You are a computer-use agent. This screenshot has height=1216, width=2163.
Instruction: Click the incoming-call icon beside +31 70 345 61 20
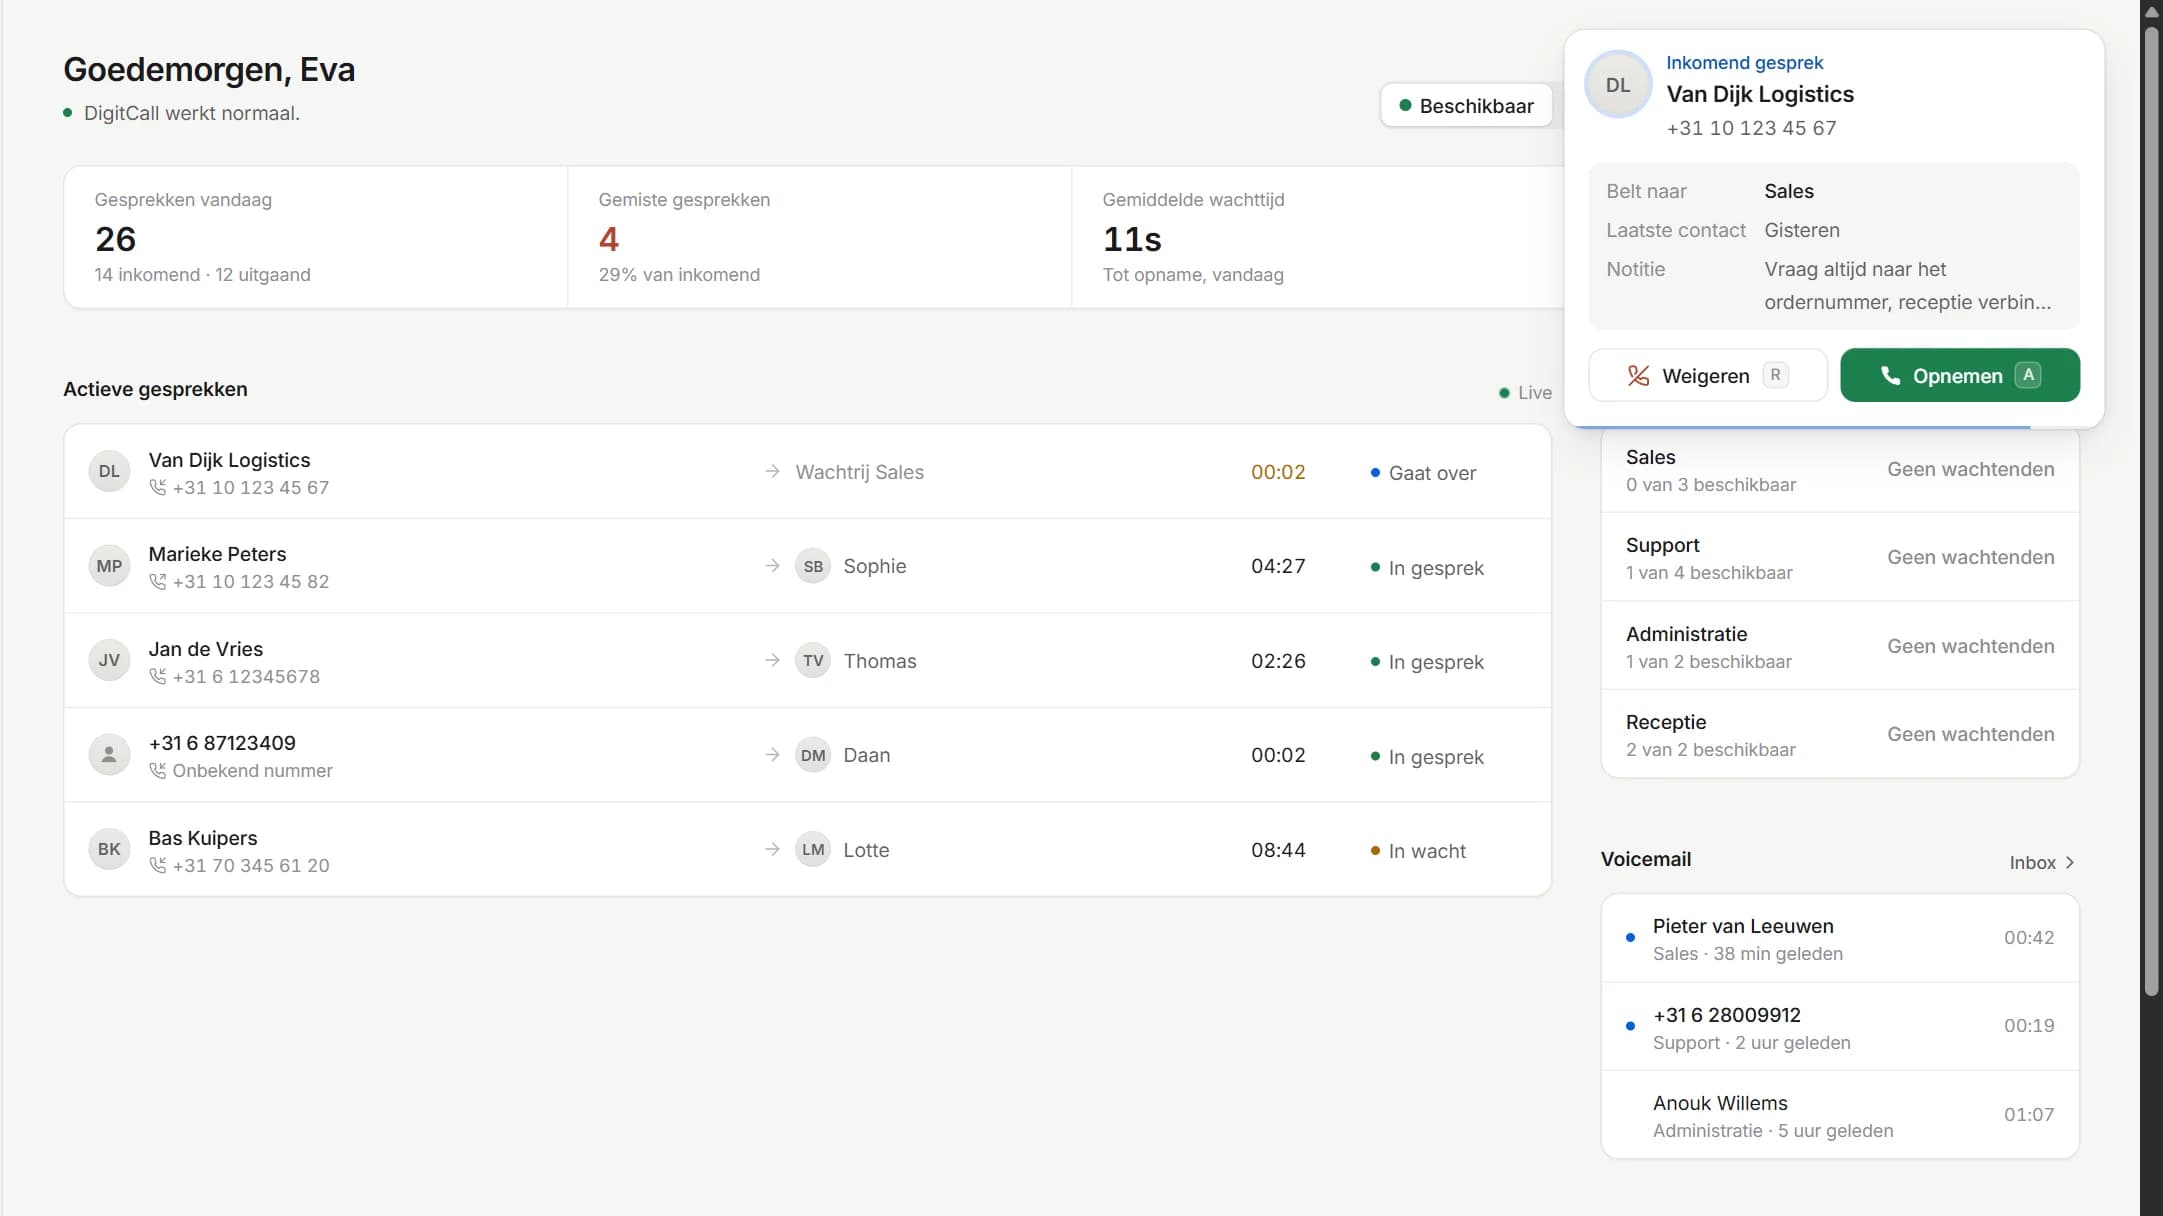(x=157, y=865)
